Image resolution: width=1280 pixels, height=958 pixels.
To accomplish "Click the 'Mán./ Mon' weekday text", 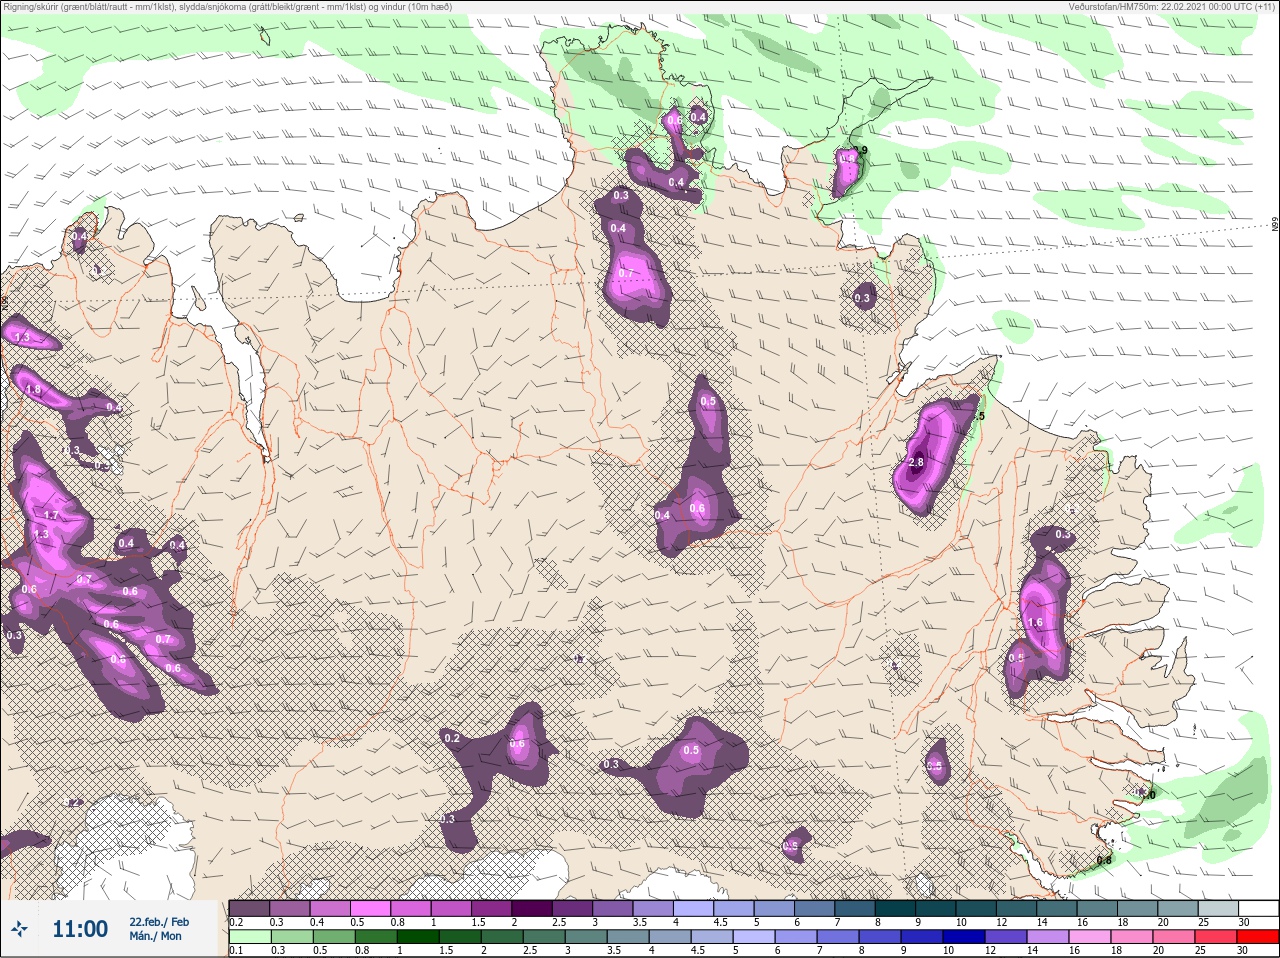I will coord(156,936).
